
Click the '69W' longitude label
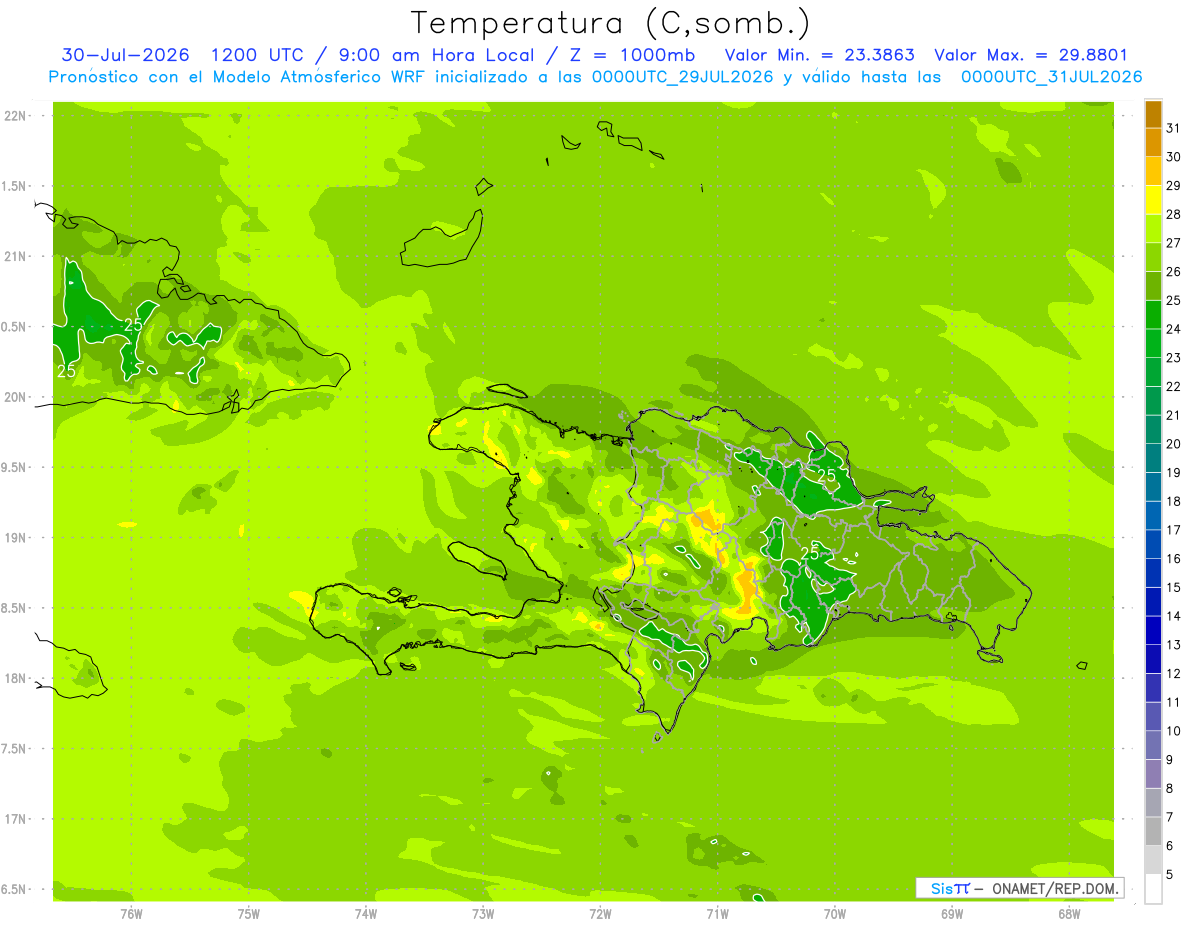click(952, 914)
